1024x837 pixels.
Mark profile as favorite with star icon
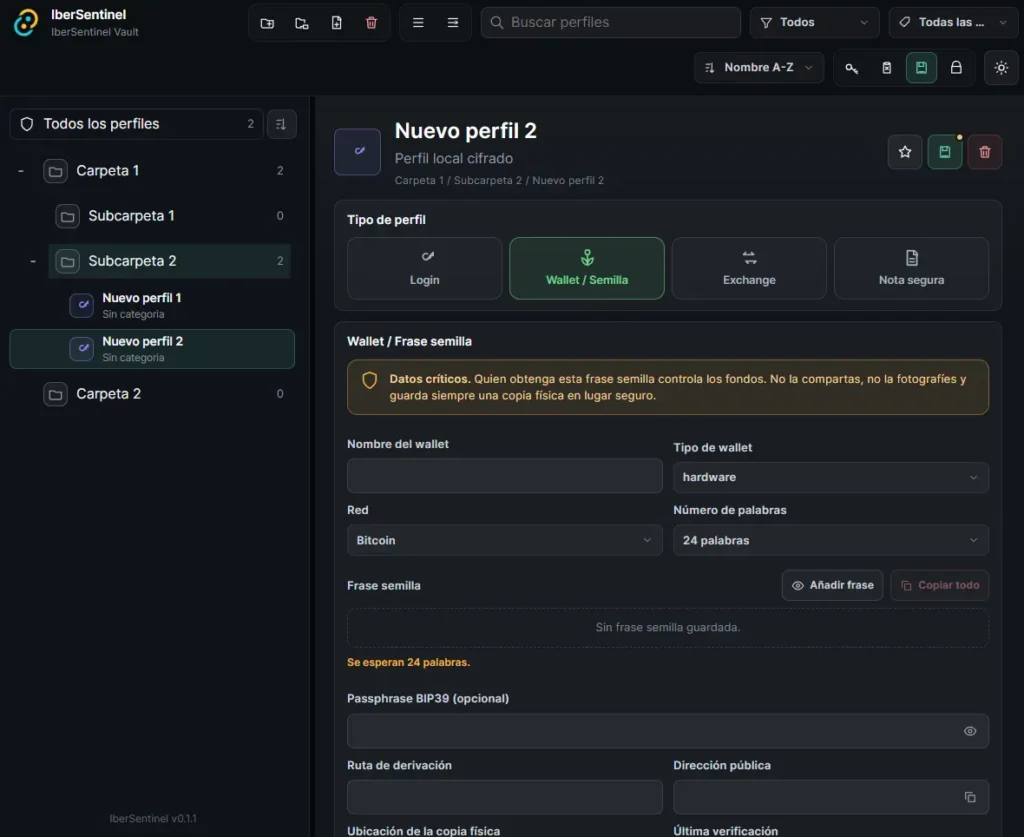click(904, 152)
